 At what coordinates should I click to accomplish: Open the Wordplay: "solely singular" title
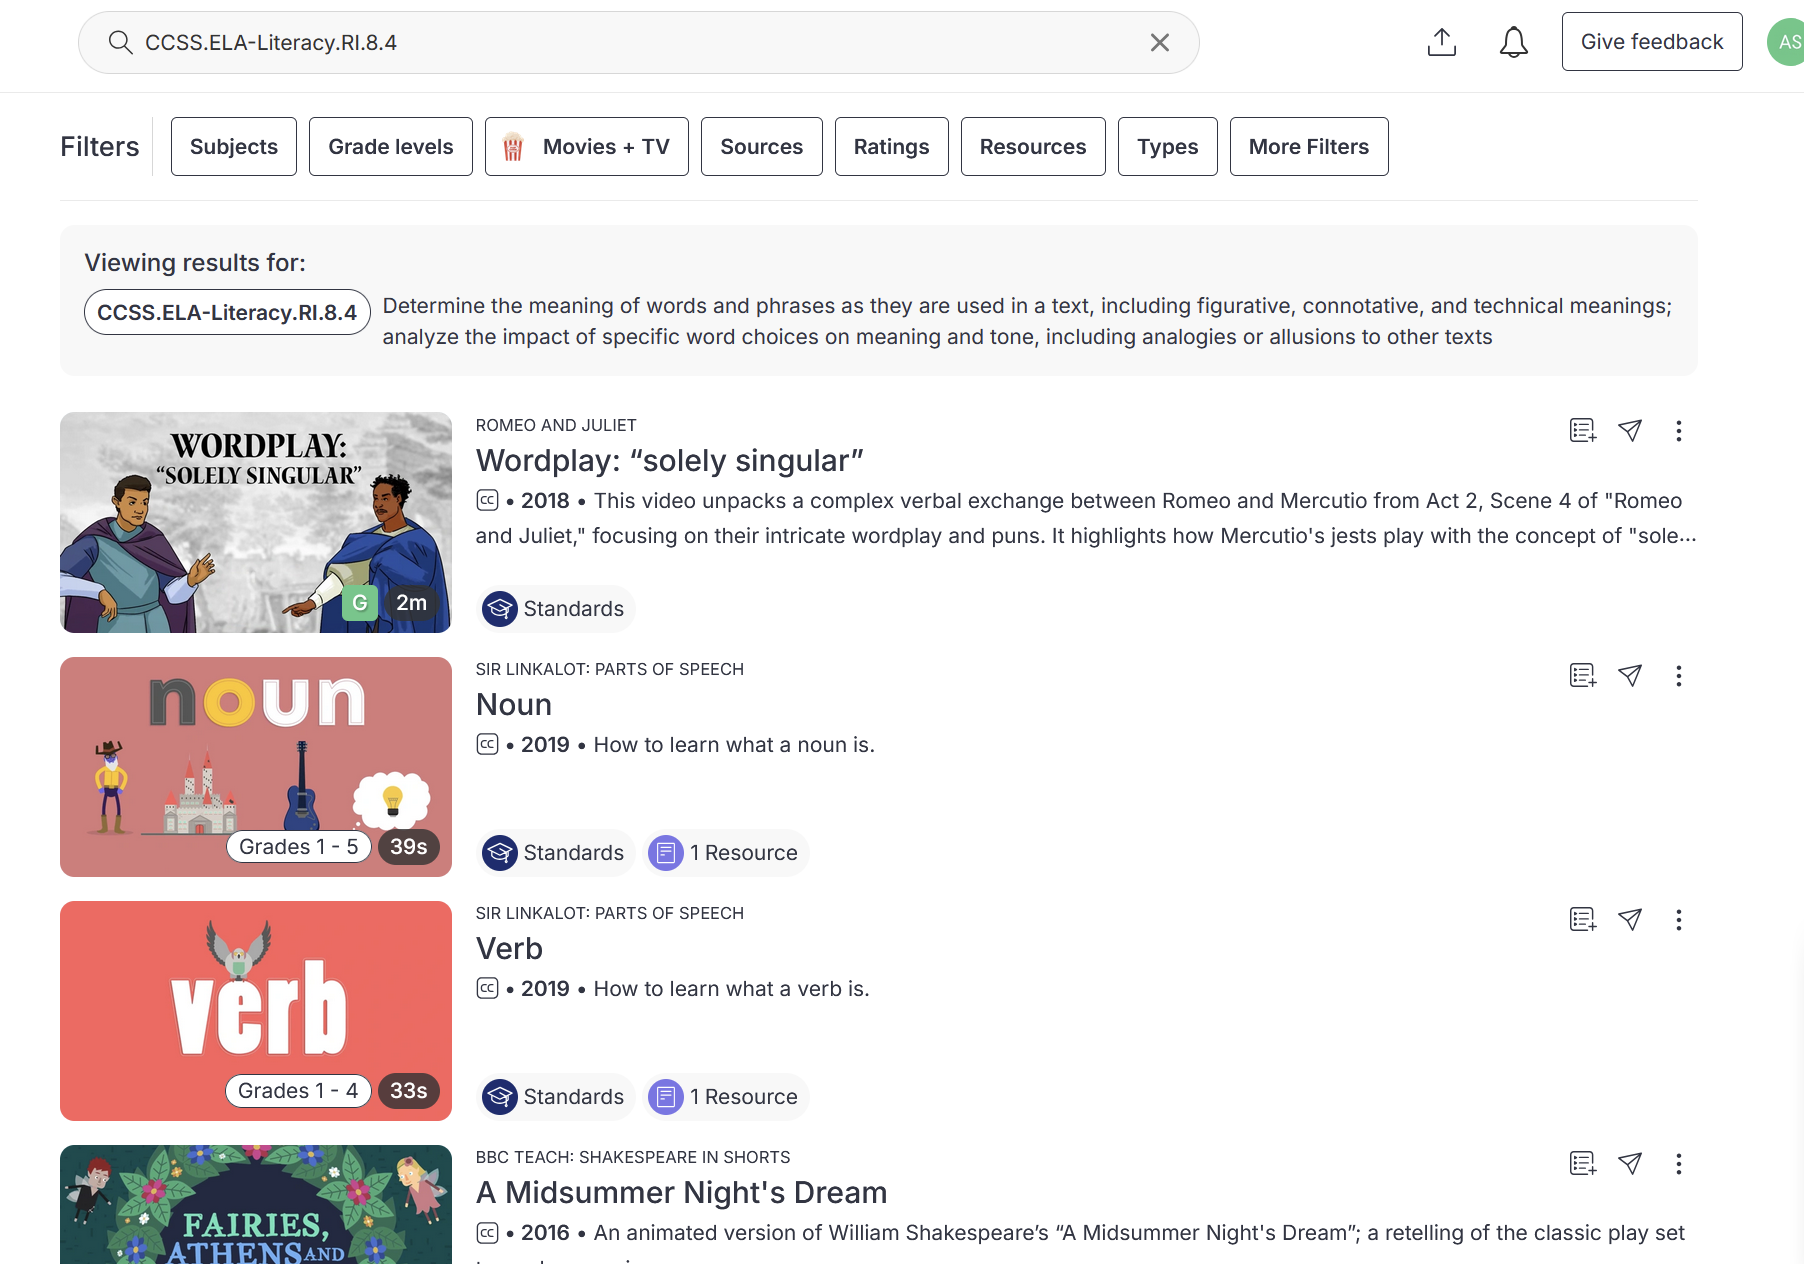coord(669,460)
